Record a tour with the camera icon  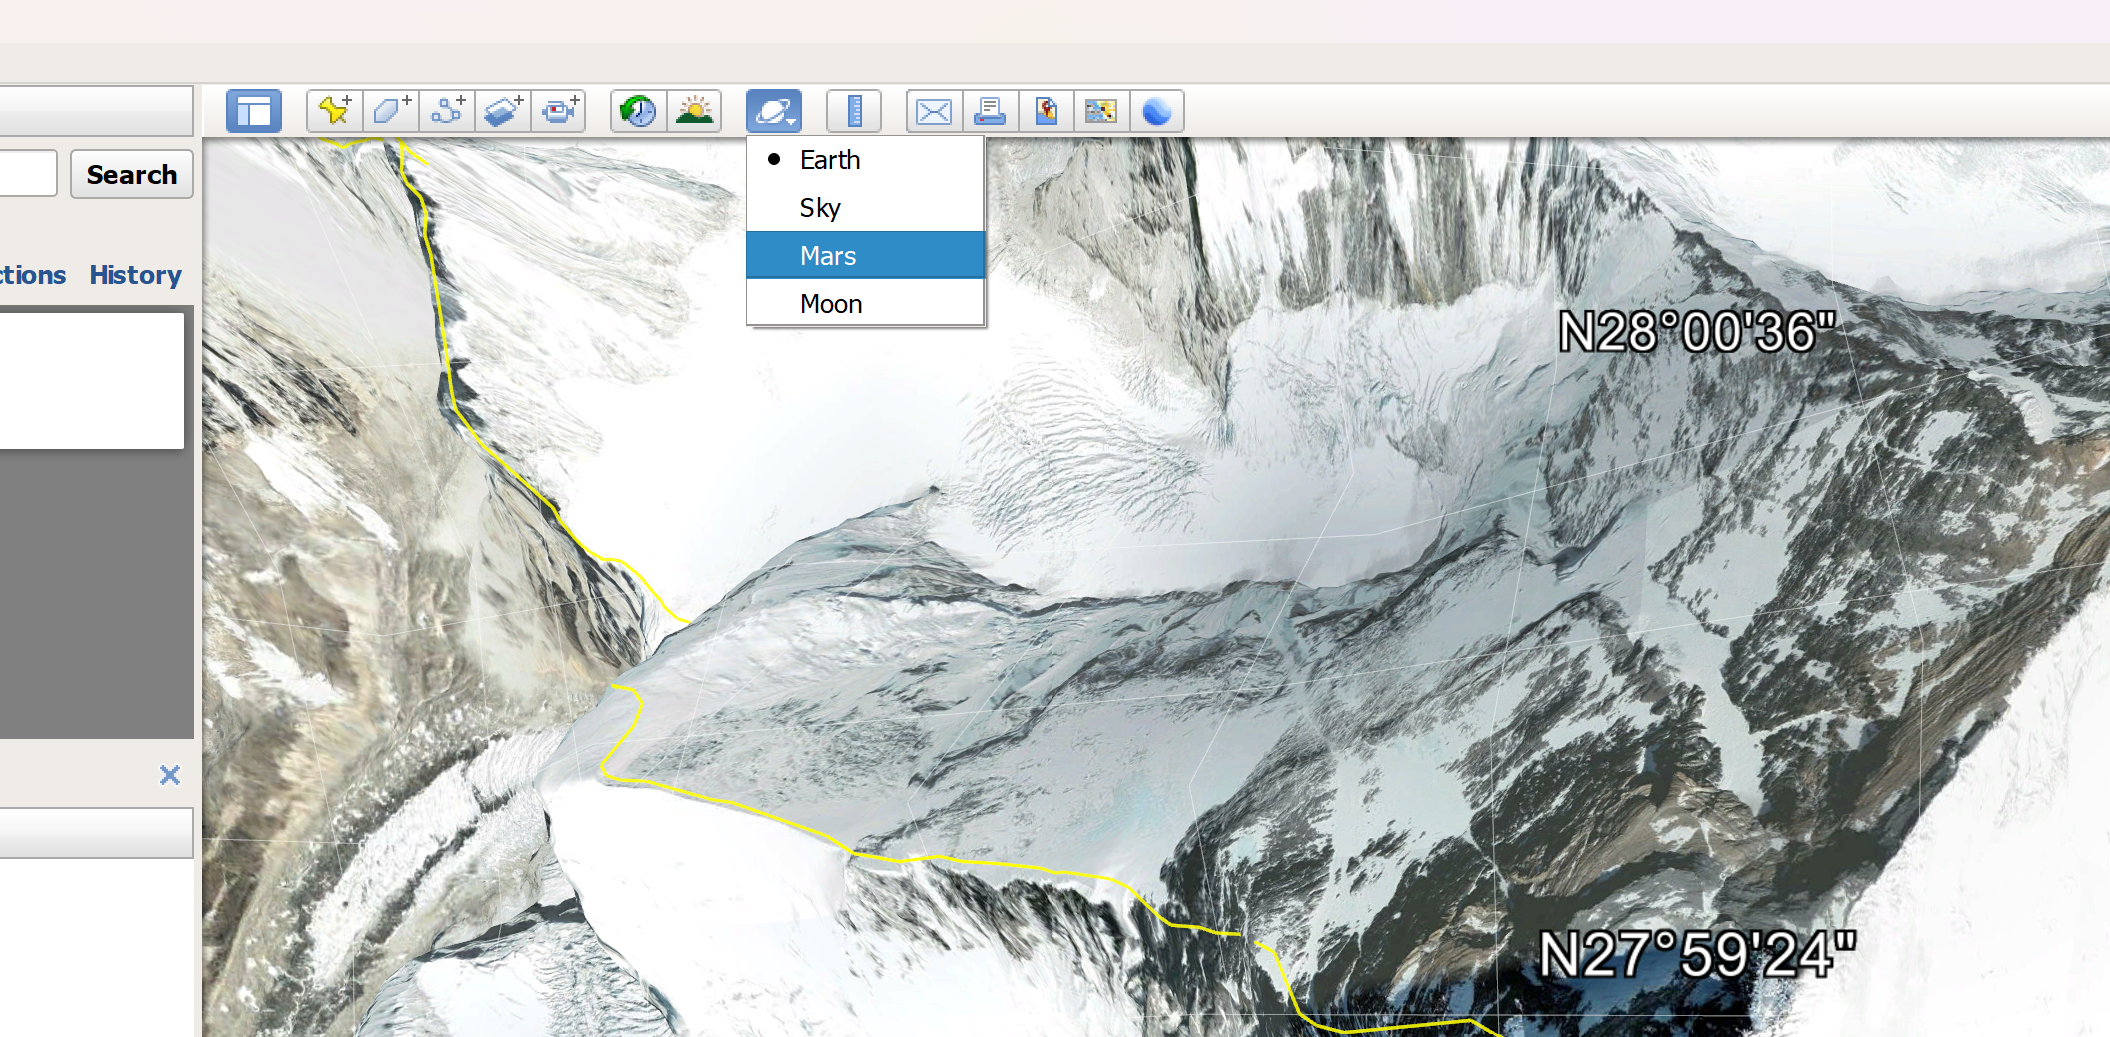click(x=559, y=111)
